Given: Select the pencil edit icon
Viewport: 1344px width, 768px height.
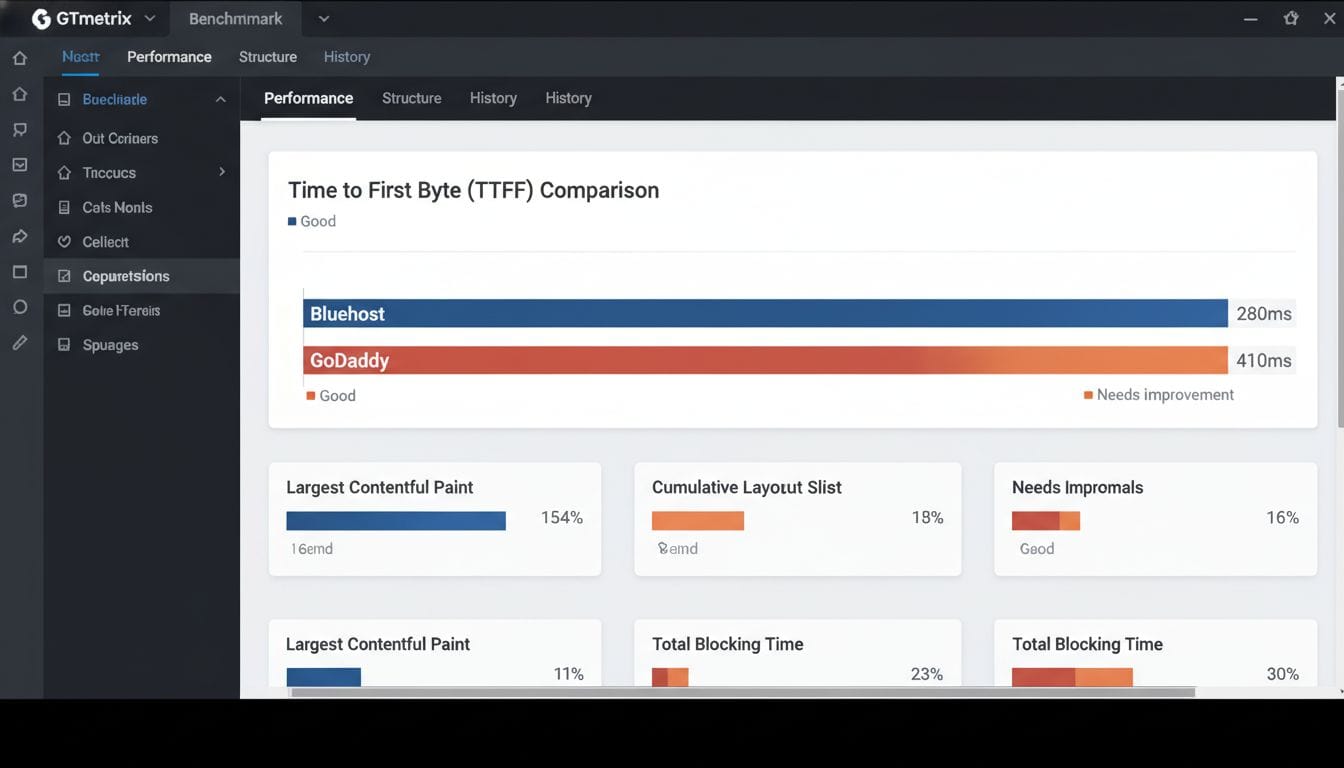Looking at the screenshot, I should click(19, 343).
